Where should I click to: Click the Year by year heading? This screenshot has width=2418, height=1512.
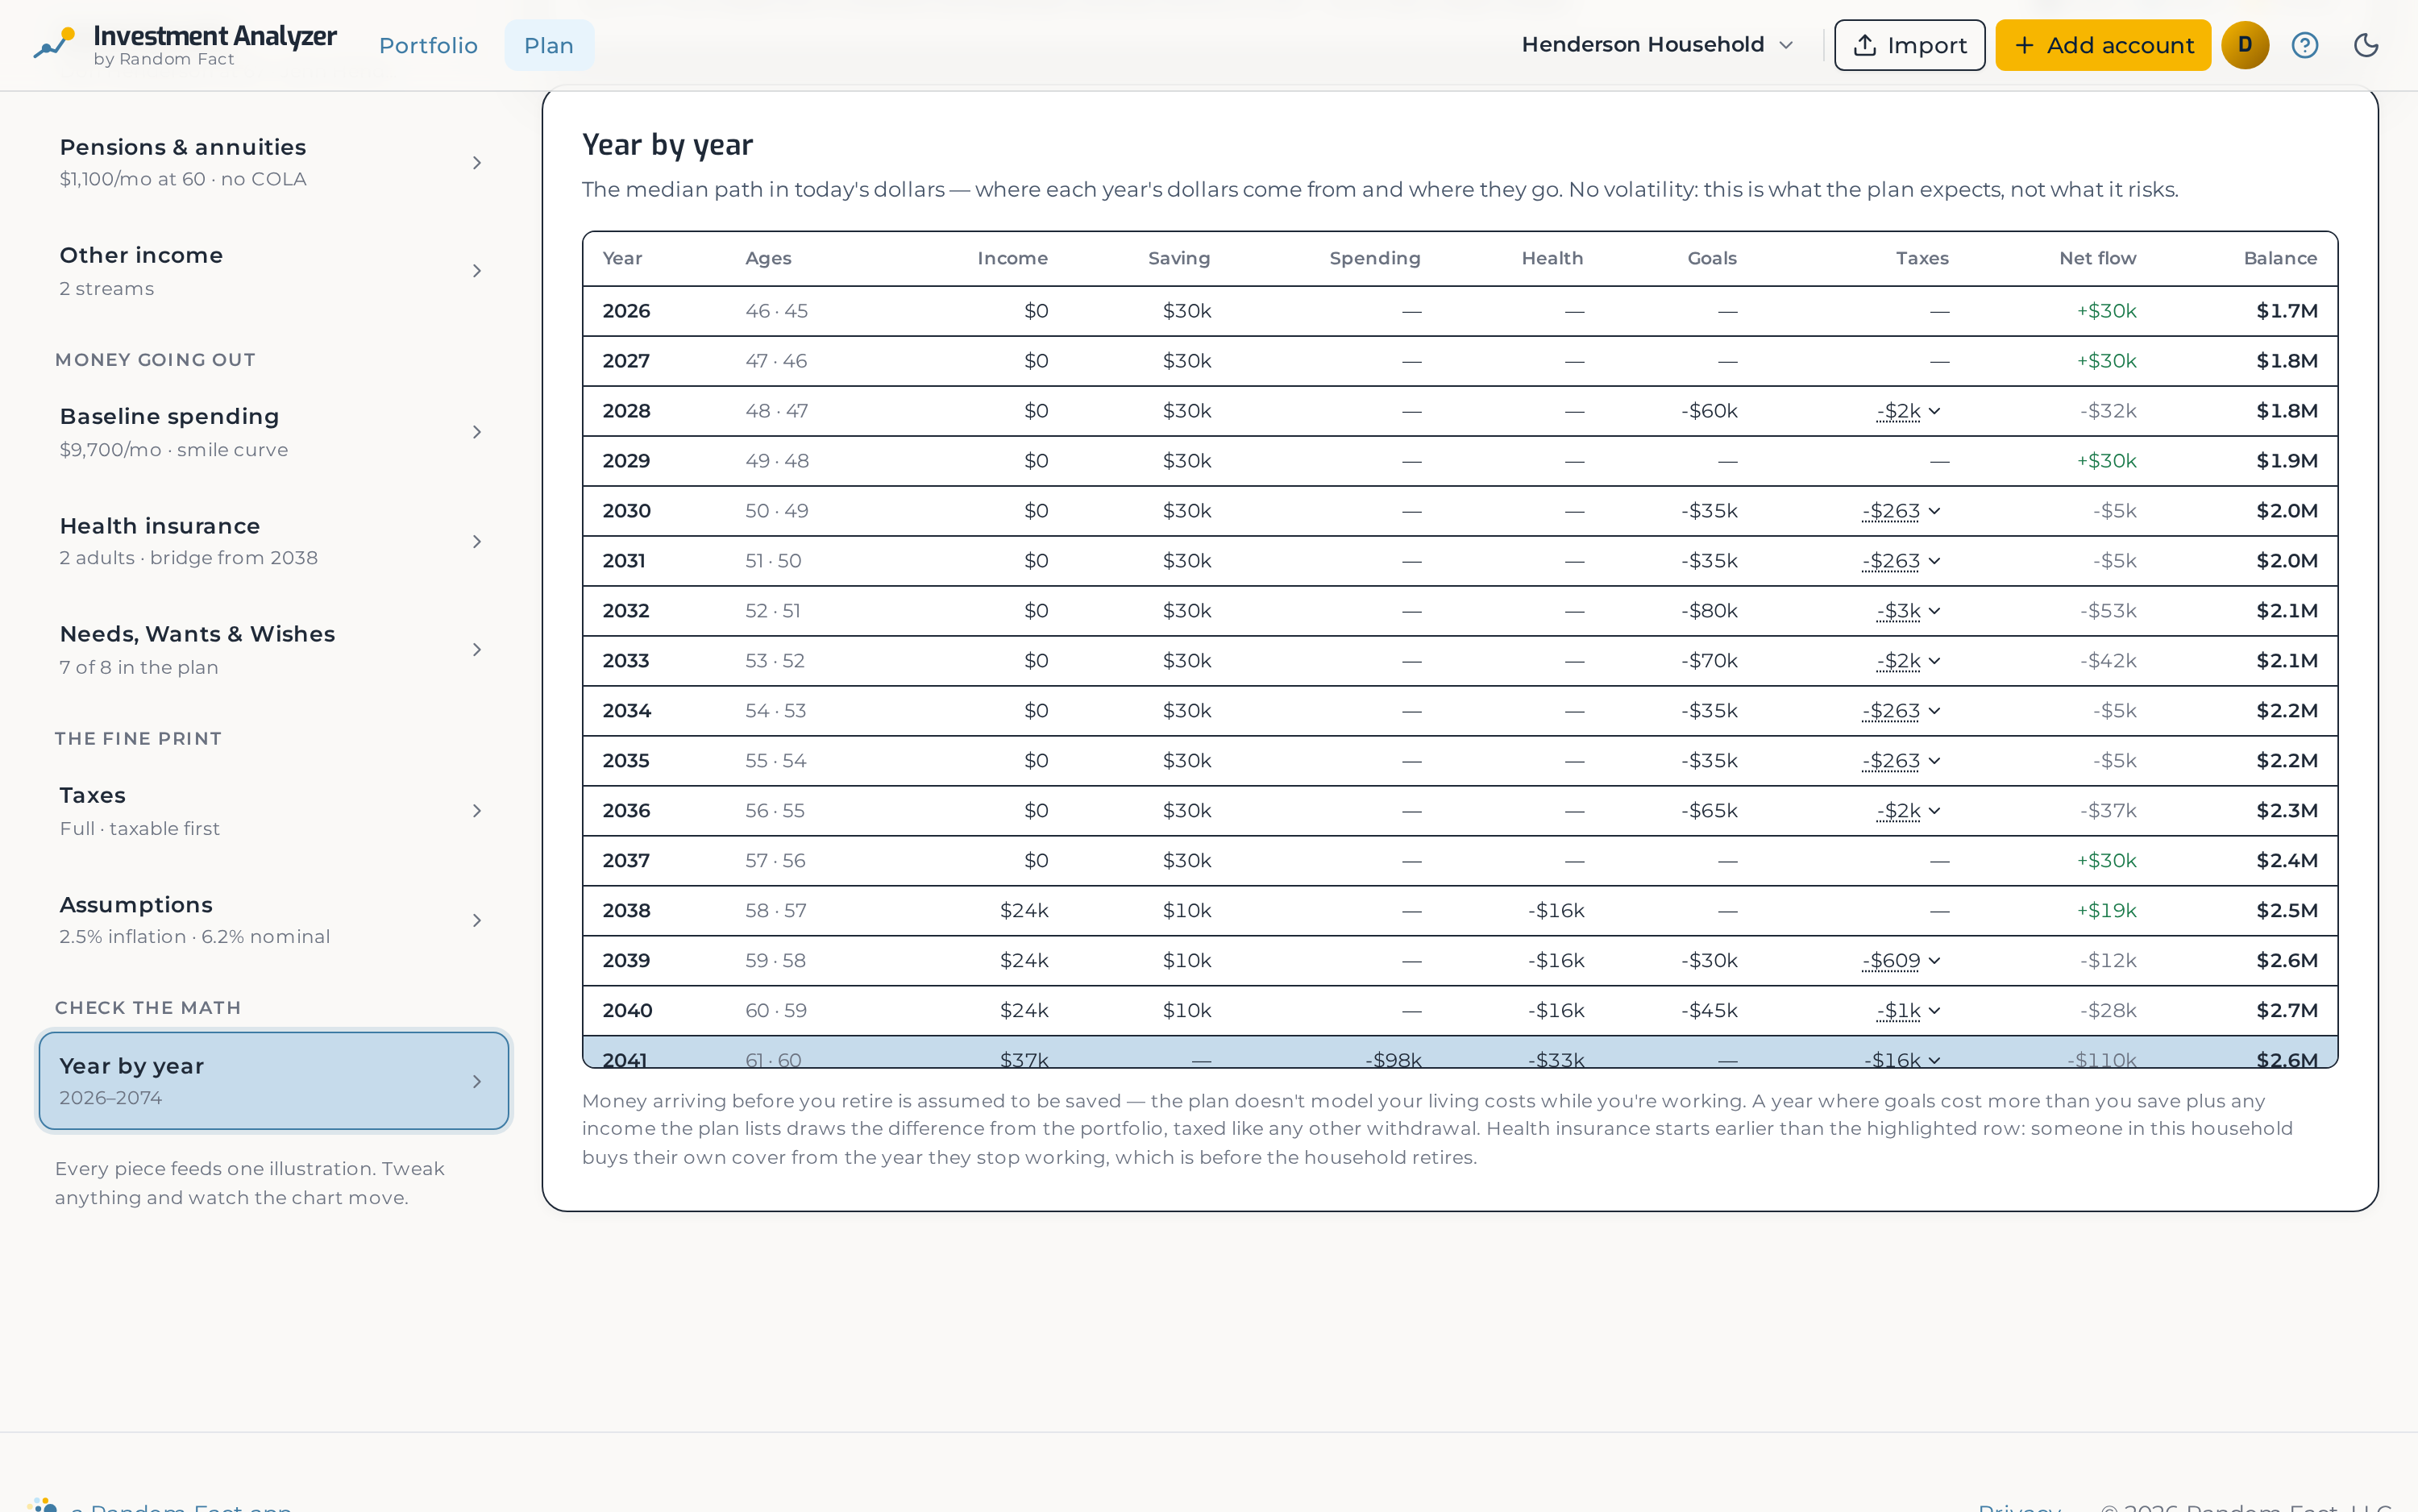(x=667, y=145)
